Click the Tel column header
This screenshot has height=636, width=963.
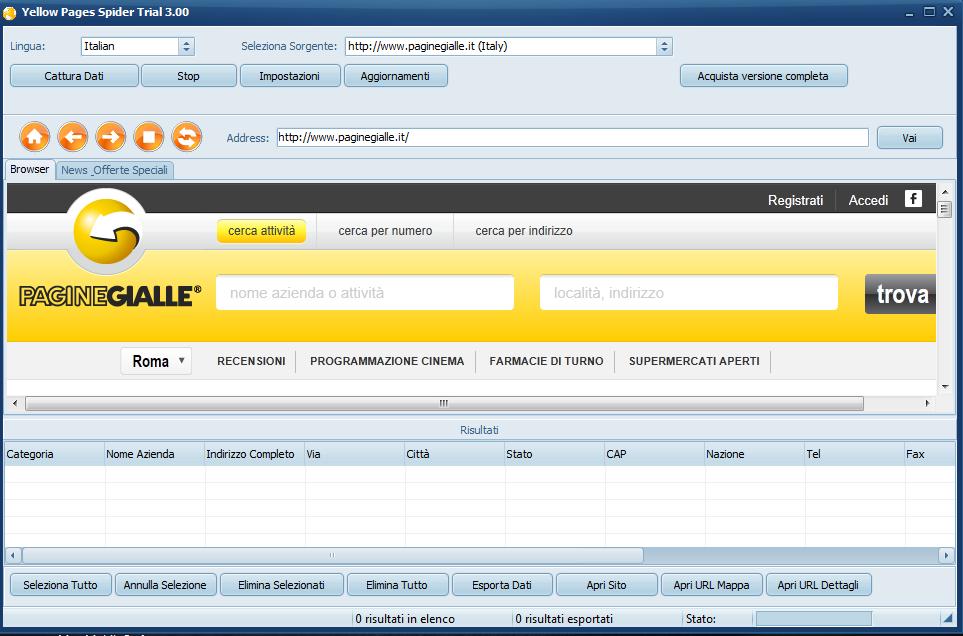pos(855,454)
